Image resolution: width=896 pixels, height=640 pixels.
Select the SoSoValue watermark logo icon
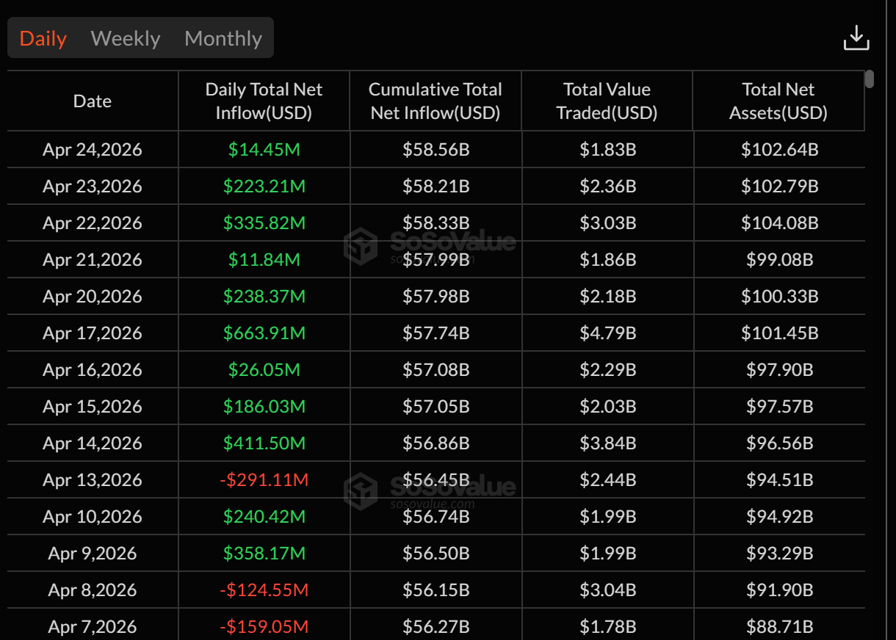362,243
